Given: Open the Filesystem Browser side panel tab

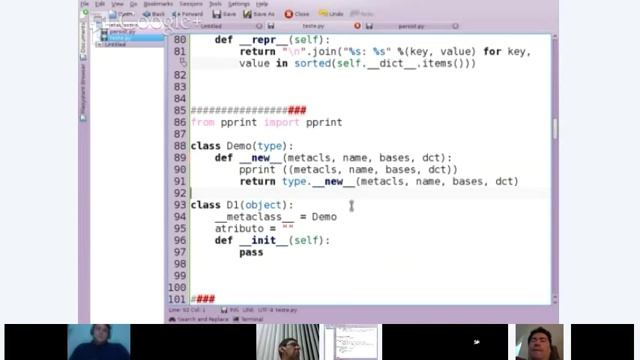Looking at the screenshot, I should (x=83, y=92).
